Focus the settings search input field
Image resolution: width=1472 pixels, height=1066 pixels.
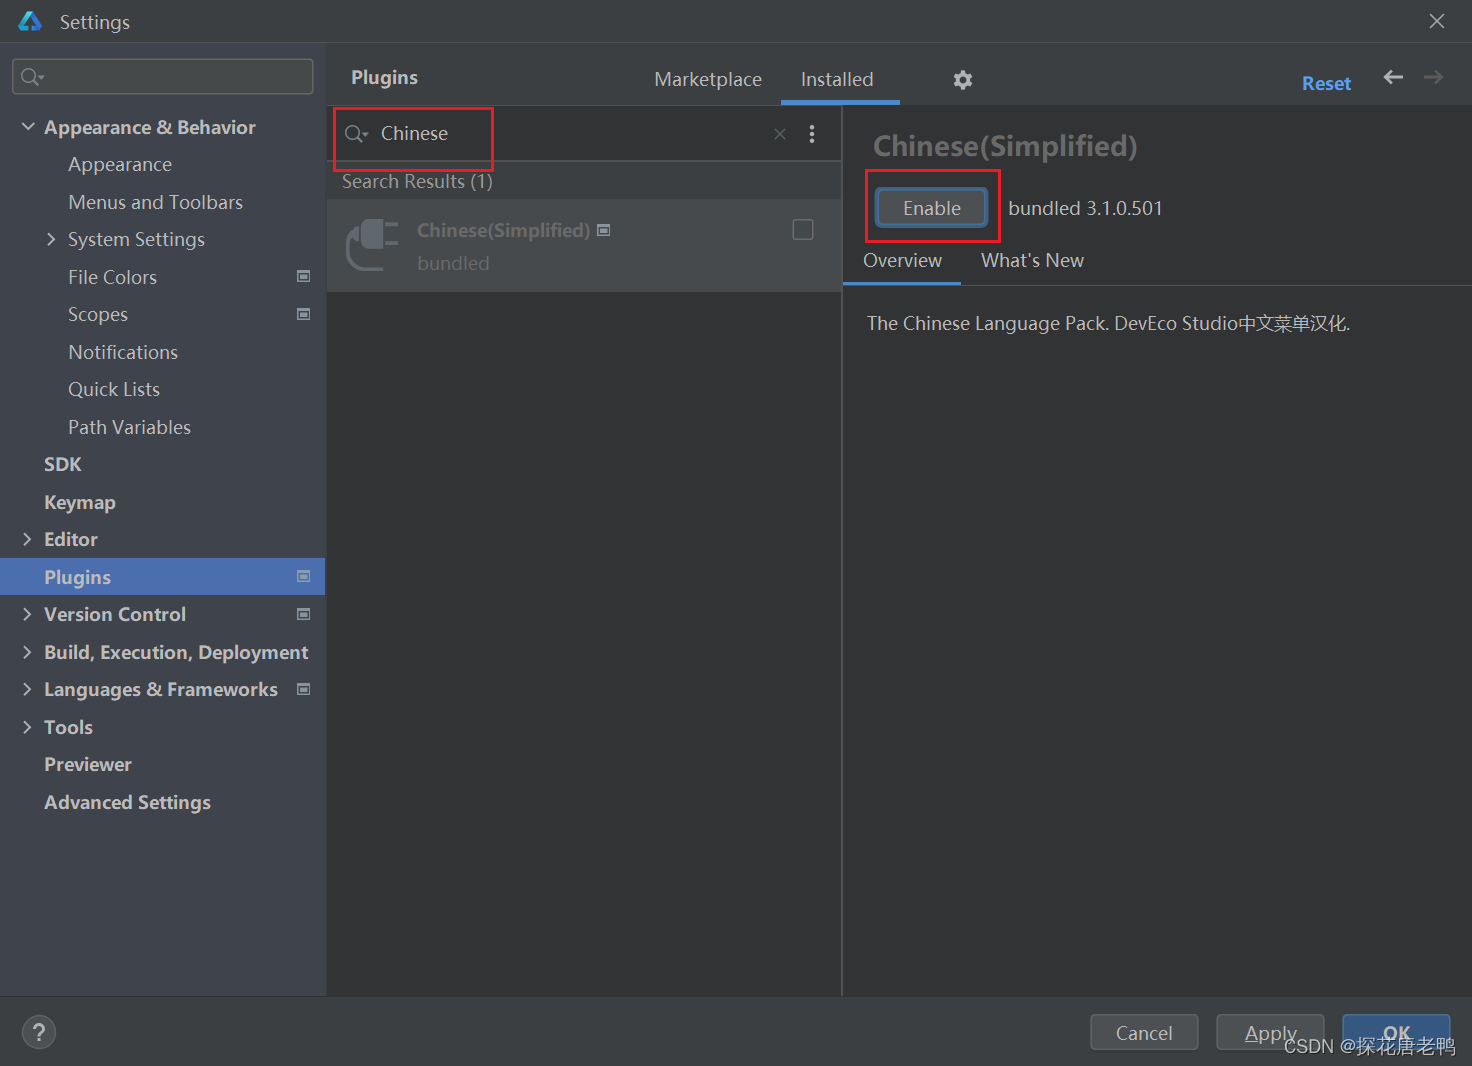pyautogui.click(x=163, y=77)
